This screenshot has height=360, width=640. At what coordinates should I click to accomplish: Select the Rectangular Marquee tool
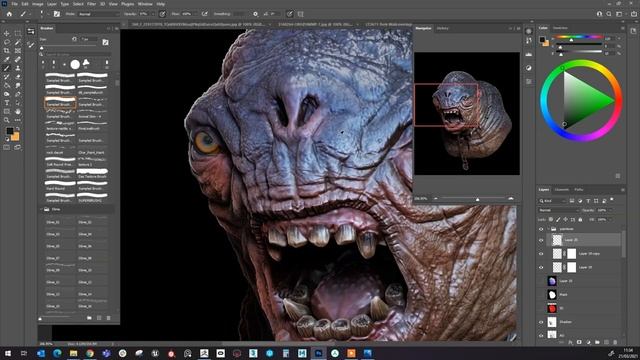click(18, 33)
